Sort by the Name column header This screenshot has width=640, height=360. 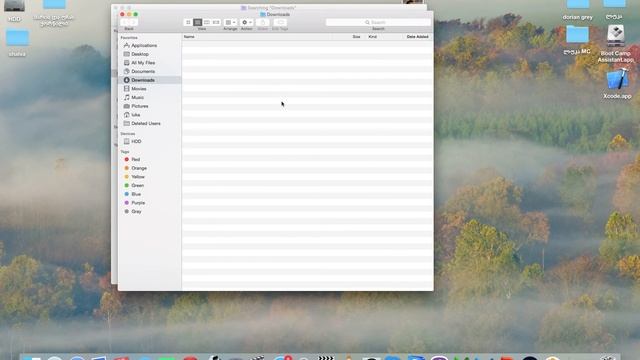[x=256, y=37]
